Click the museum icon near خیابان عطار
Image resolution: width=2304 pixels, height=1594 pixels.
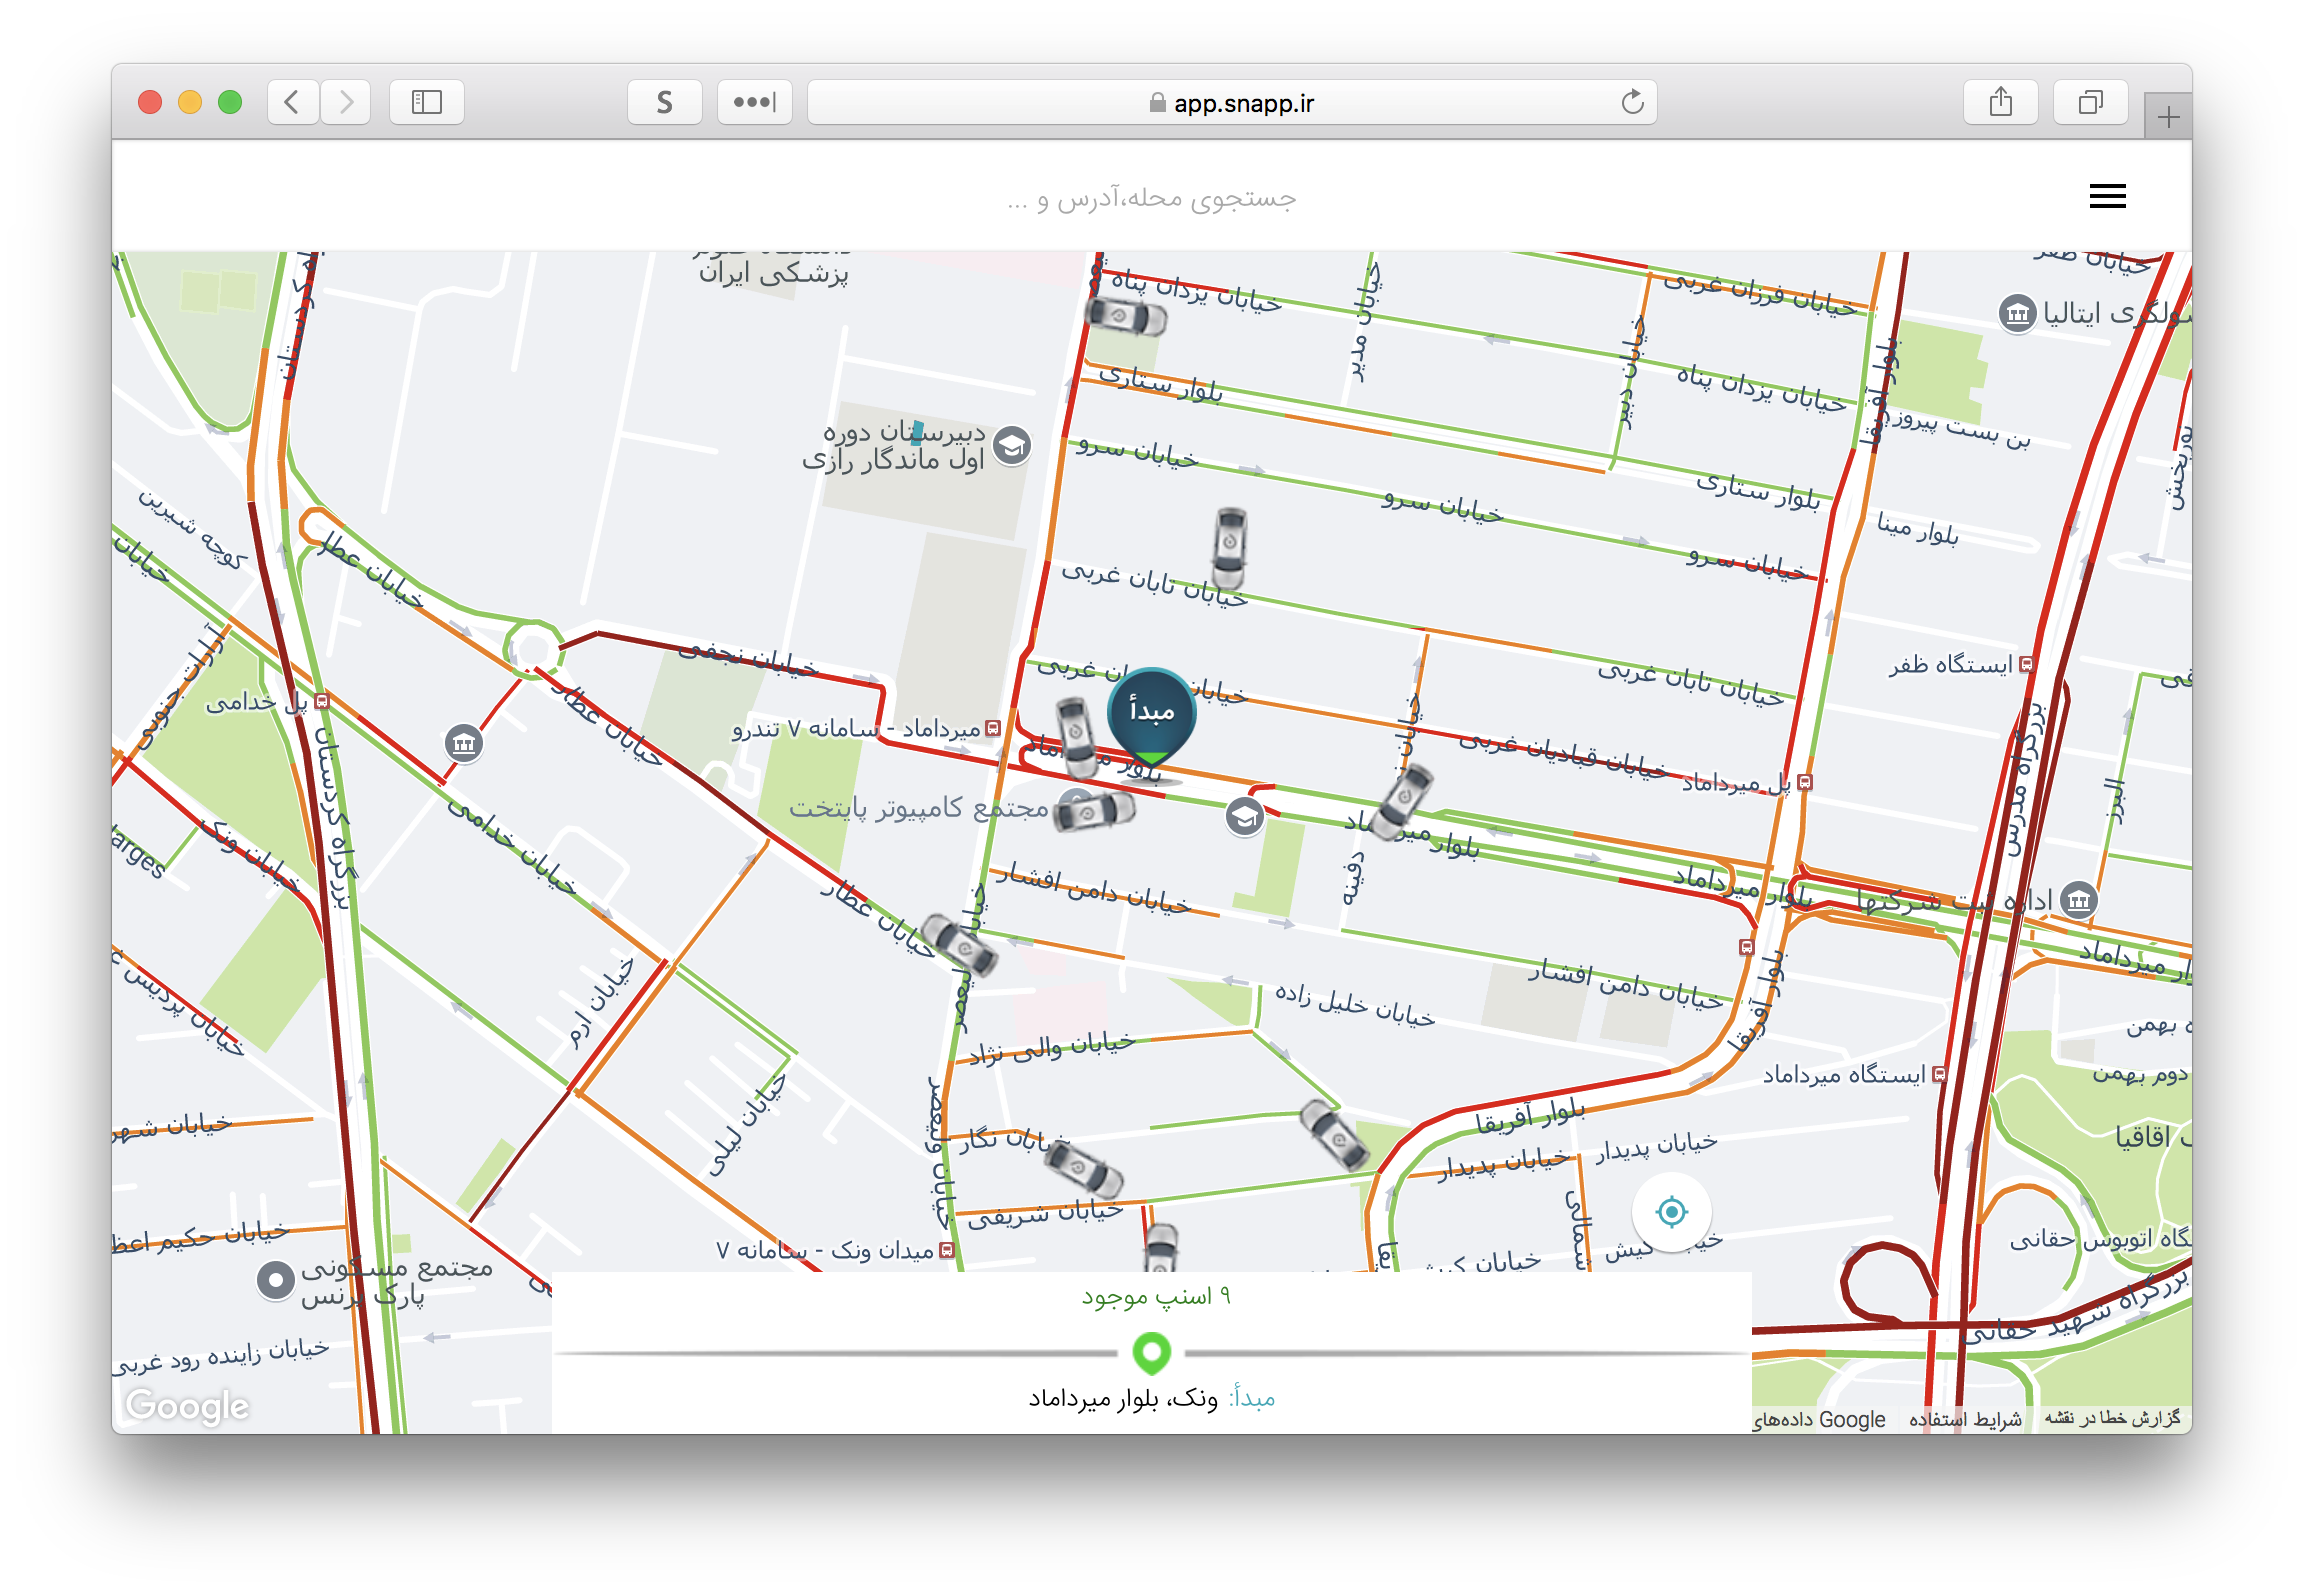pos(463,744)
